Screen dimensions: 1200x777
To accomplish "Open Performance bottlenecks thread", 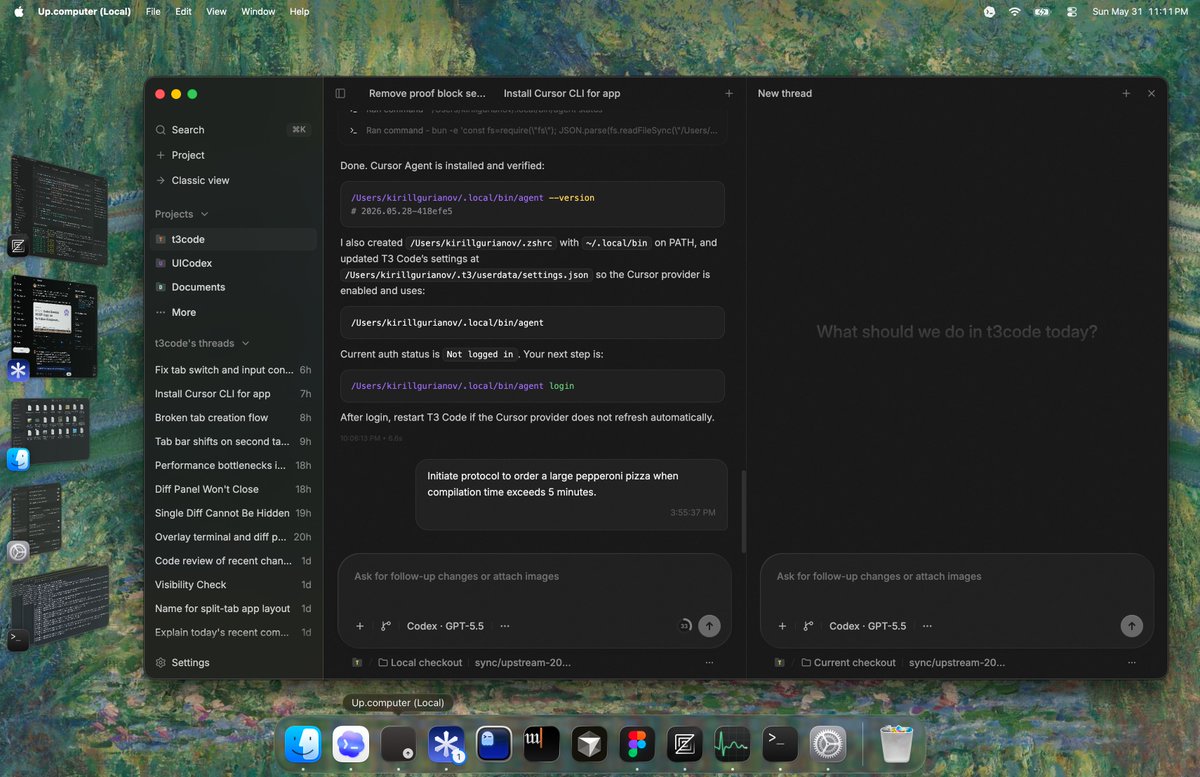I will click(232, 465).
